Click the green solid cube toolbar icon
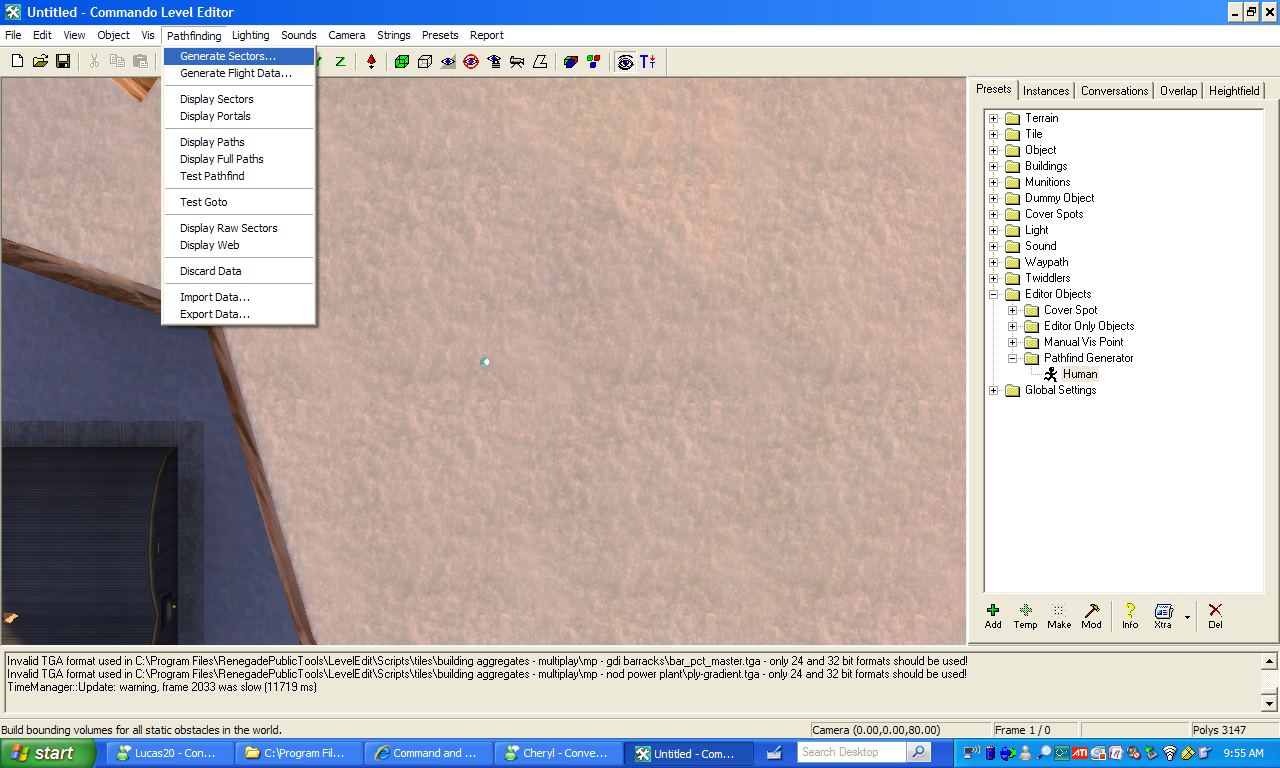 click(x=402, y=61)
